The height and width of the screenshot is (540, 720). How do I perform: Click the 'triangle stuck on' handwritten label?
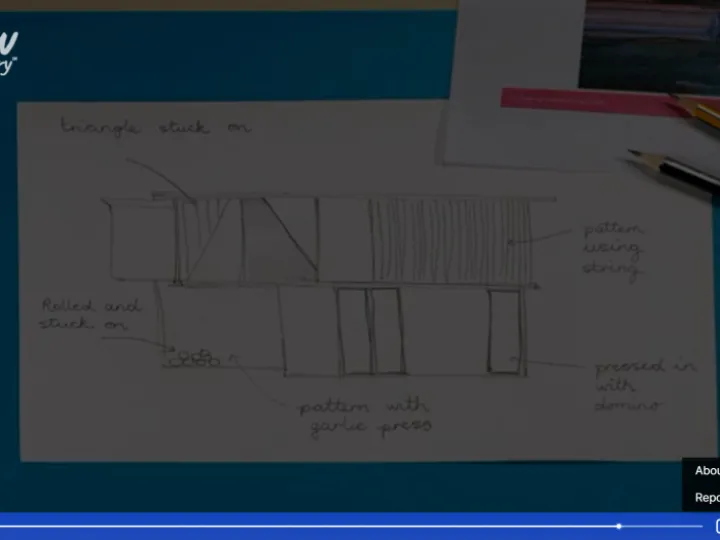coord(155,128)
